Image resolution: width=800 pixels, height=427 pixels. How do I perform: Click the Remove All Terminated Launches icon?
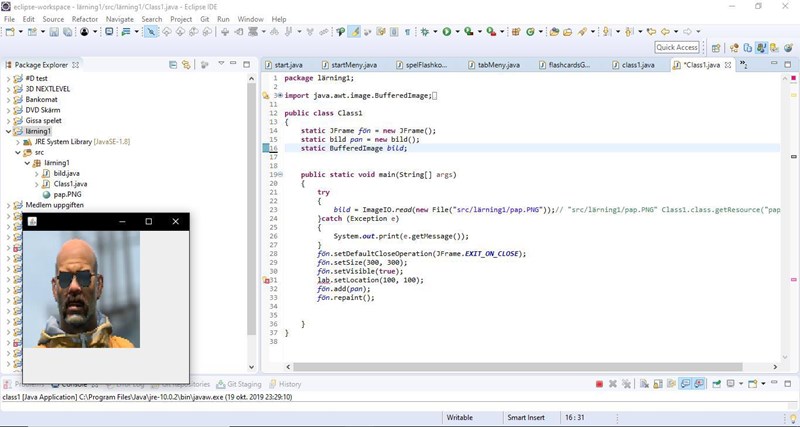[x=627, y=384]
